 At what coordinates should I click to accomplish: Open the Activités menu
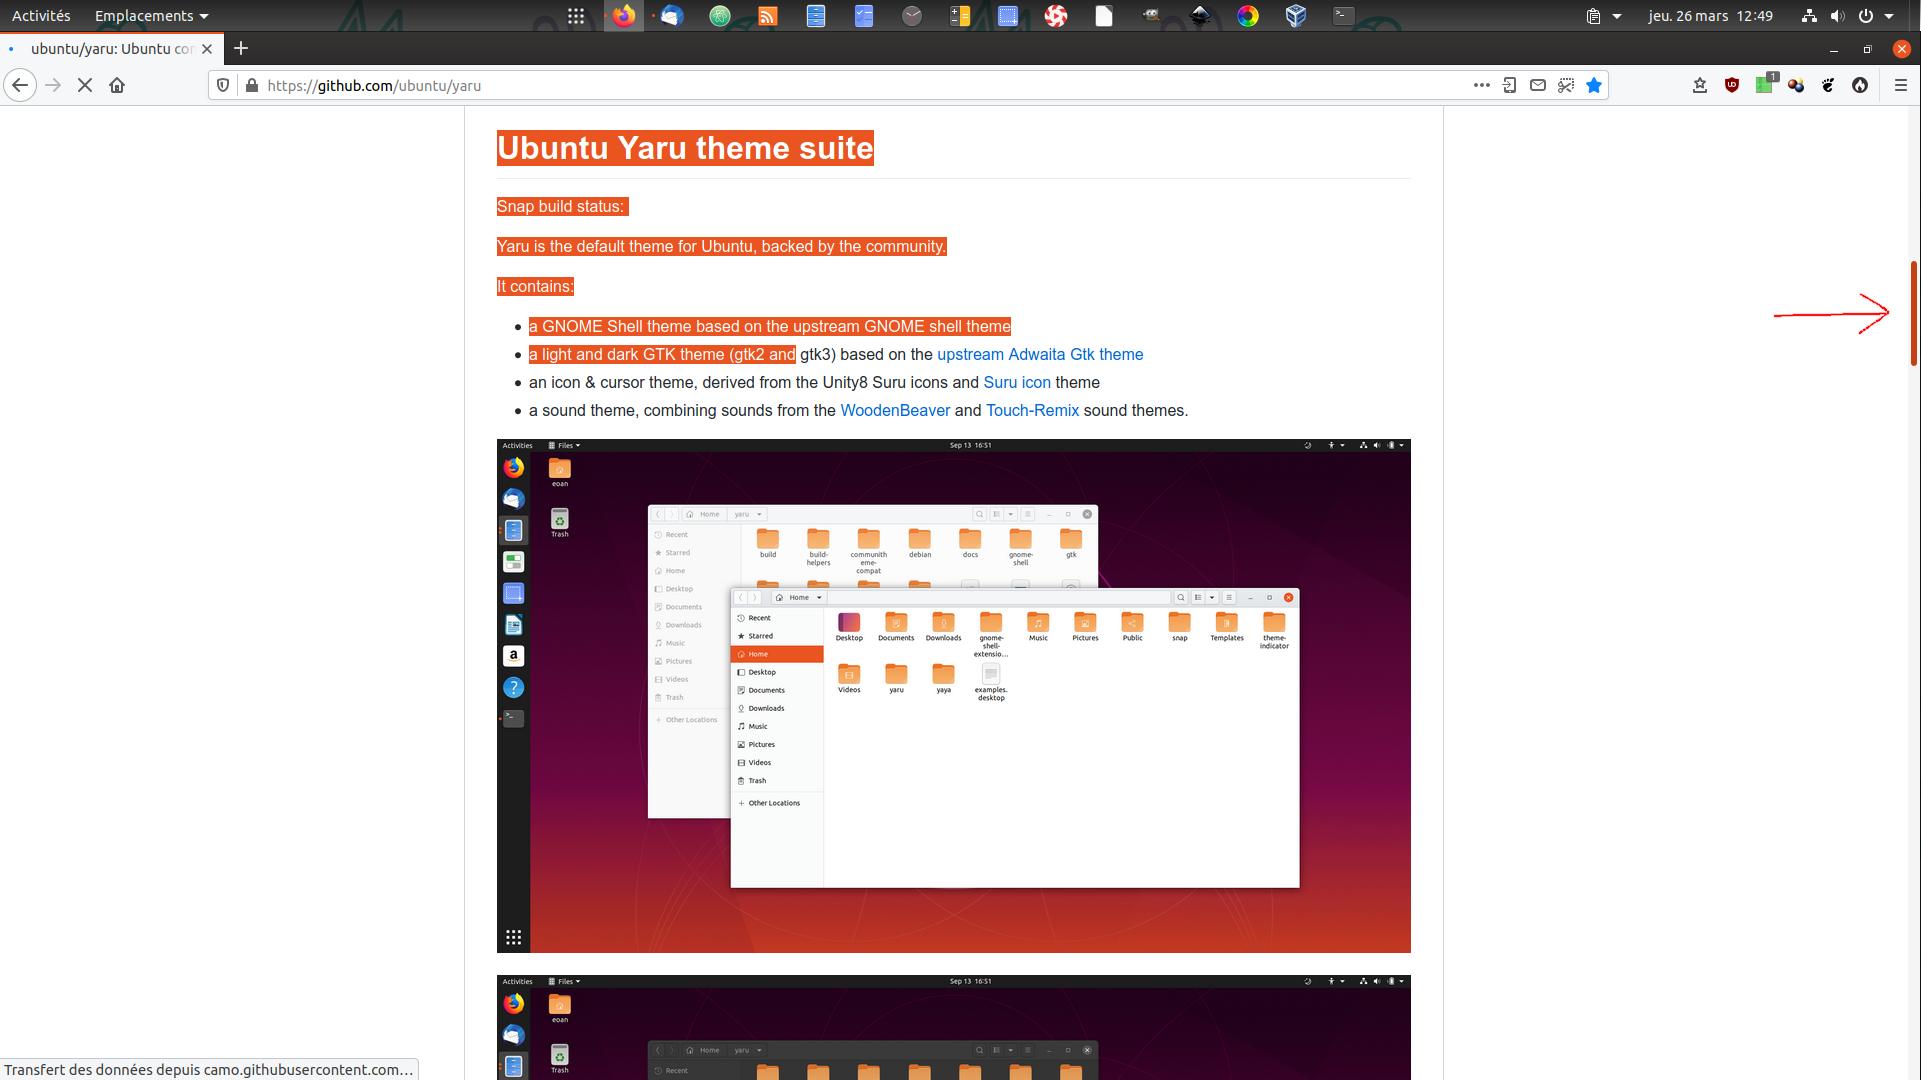[x=40, y=15]
